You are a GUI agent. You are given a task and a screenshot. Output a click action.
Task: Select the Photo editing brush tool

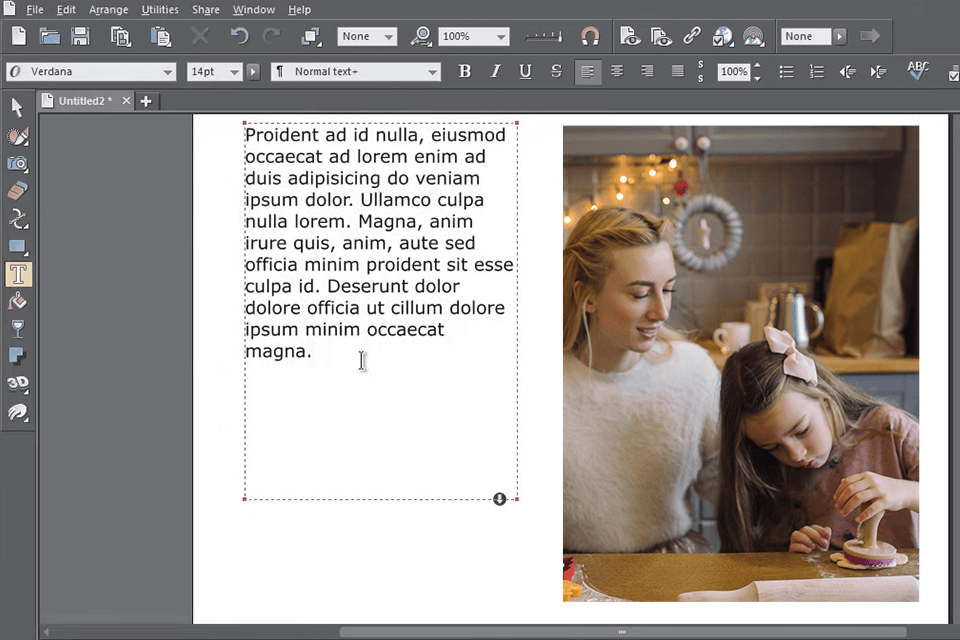click(18, 136)
